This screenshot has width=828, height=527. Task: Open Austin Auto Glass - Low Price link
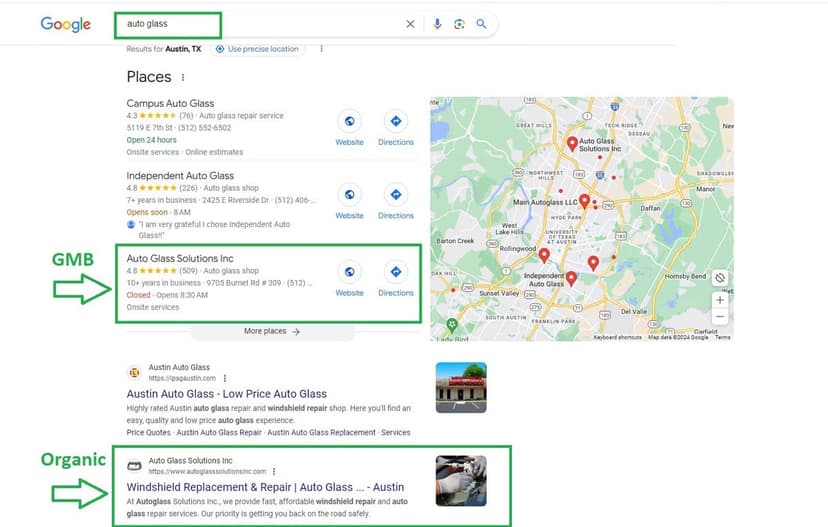(227, 394)
